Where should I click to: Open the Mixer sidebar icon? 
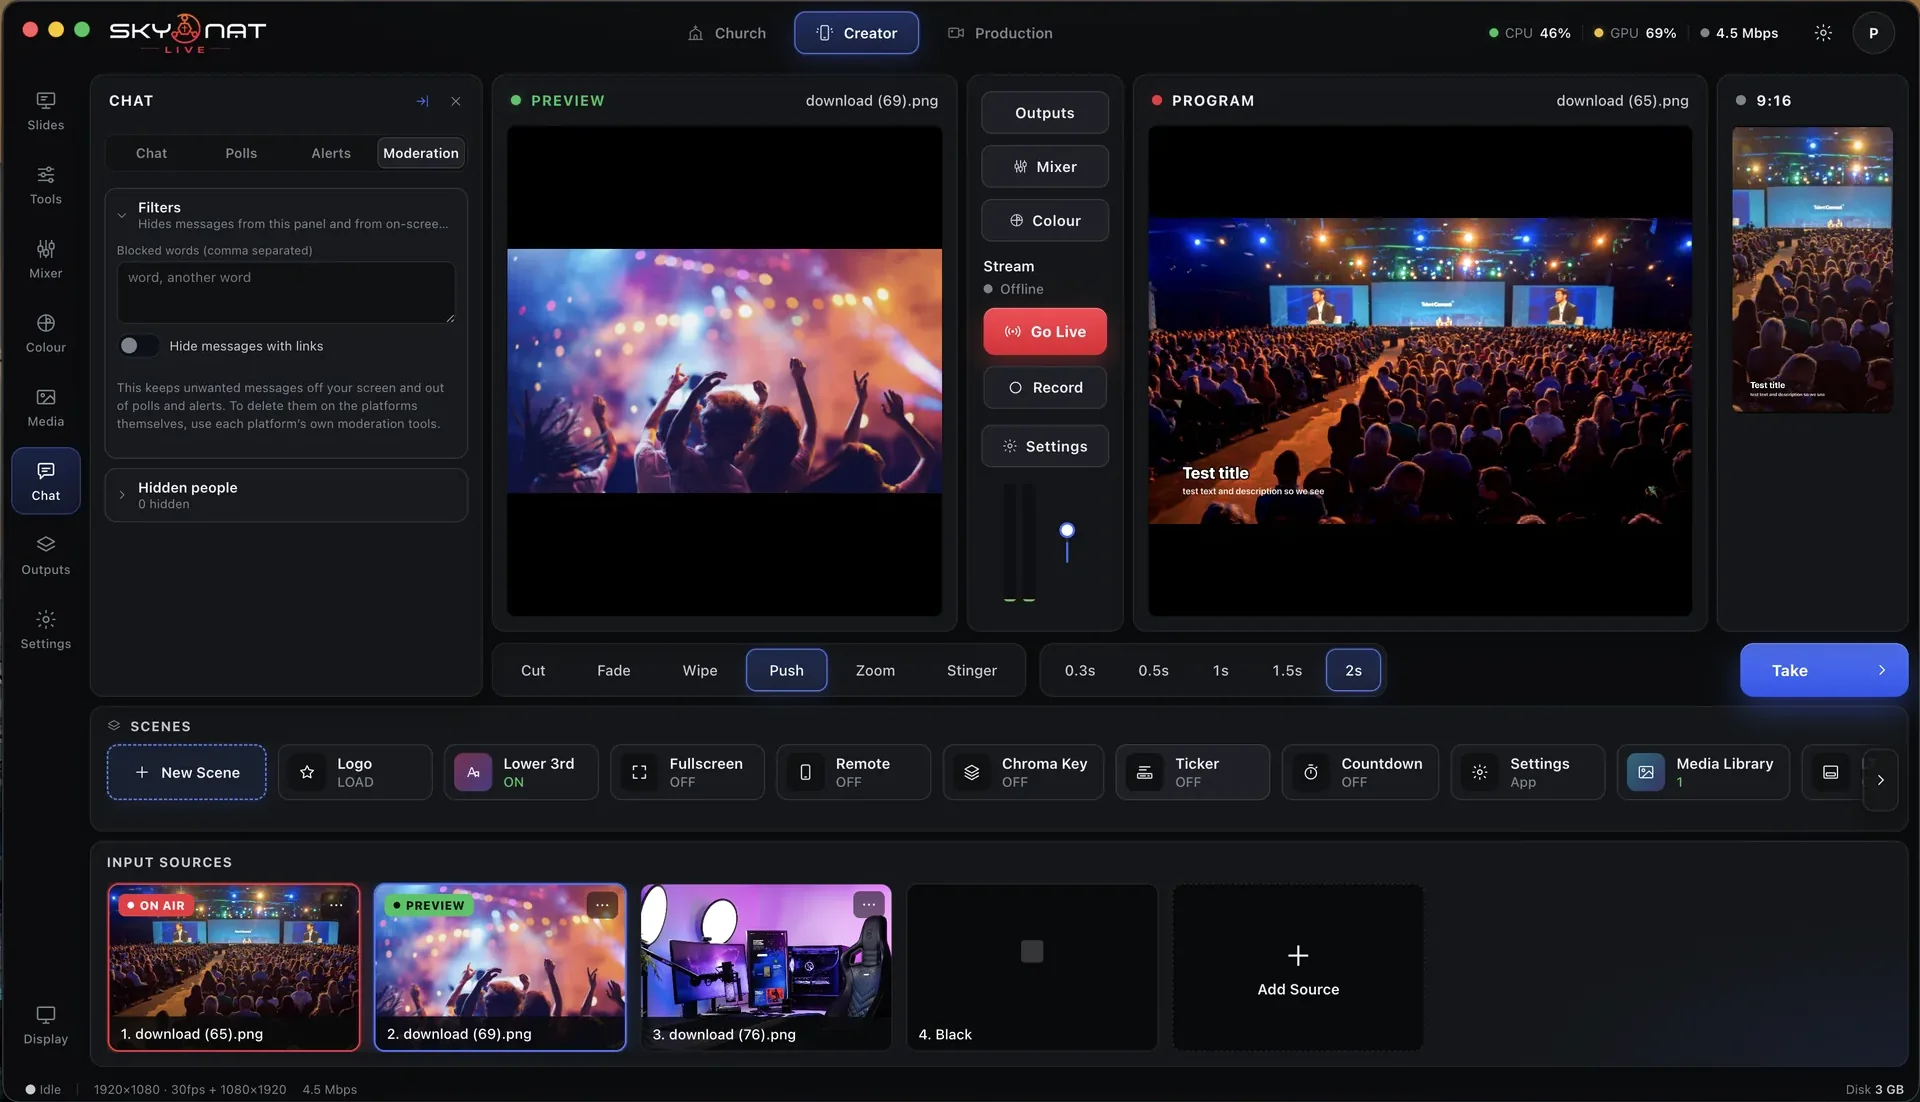coord(45,259)
